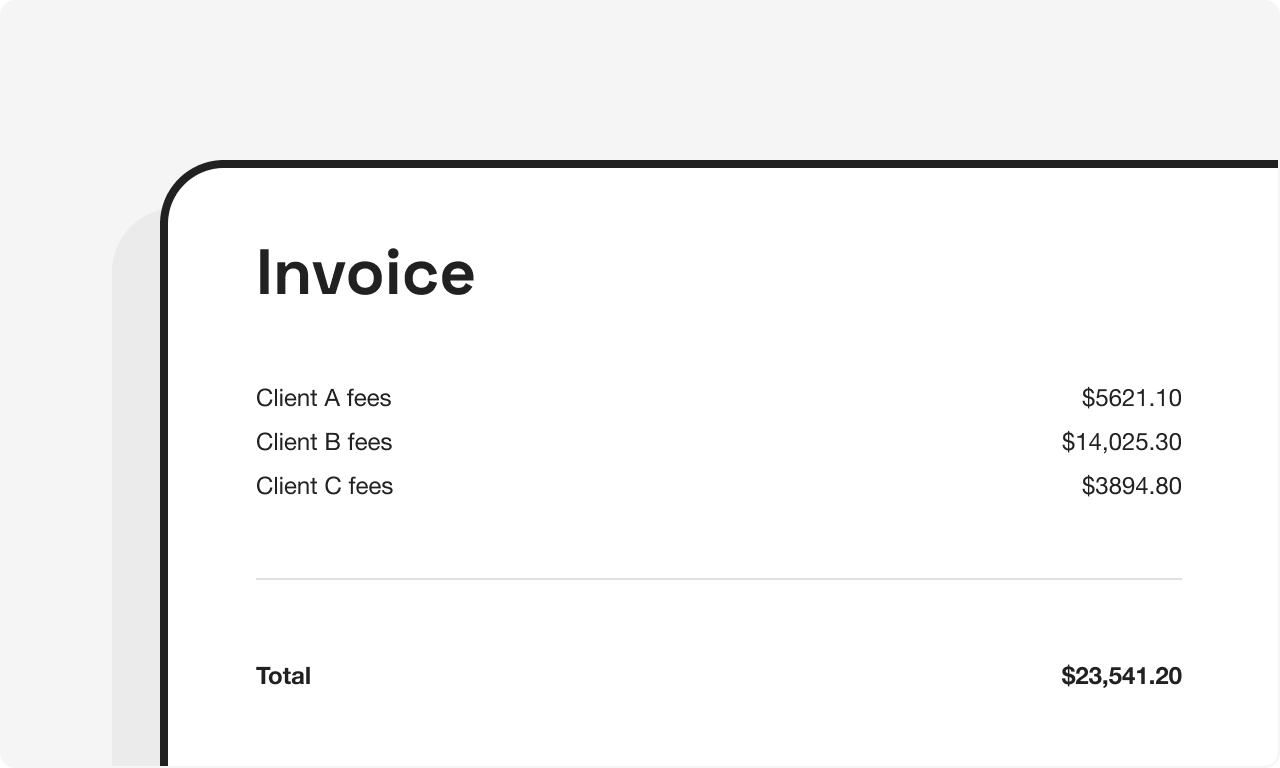Click the $3894.80 amount
The height and width of the screenshot is (768, 1280).
pos(1131,486)
